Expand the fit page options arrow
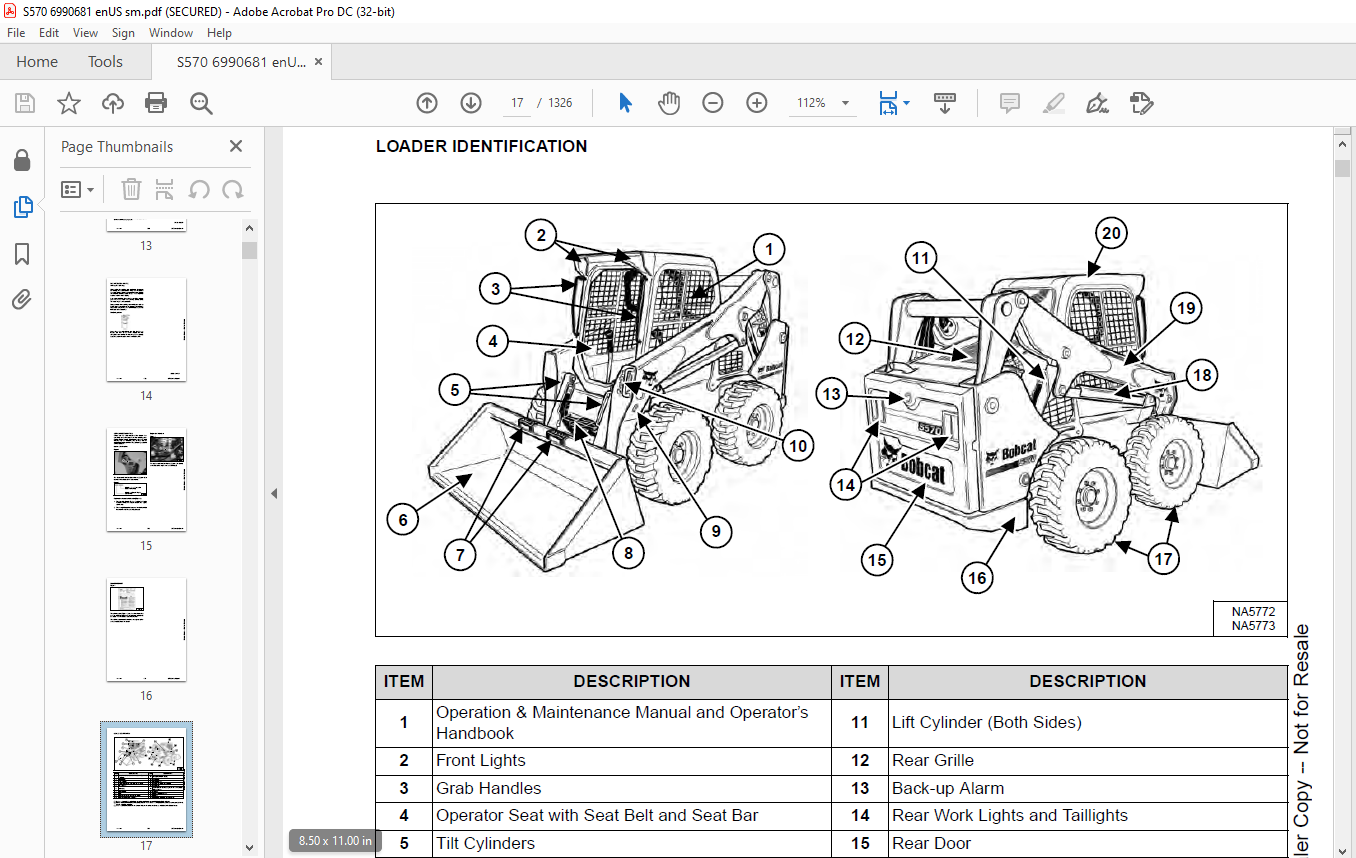This screenshot has height=858, width=1356. [x=907, y=103]
